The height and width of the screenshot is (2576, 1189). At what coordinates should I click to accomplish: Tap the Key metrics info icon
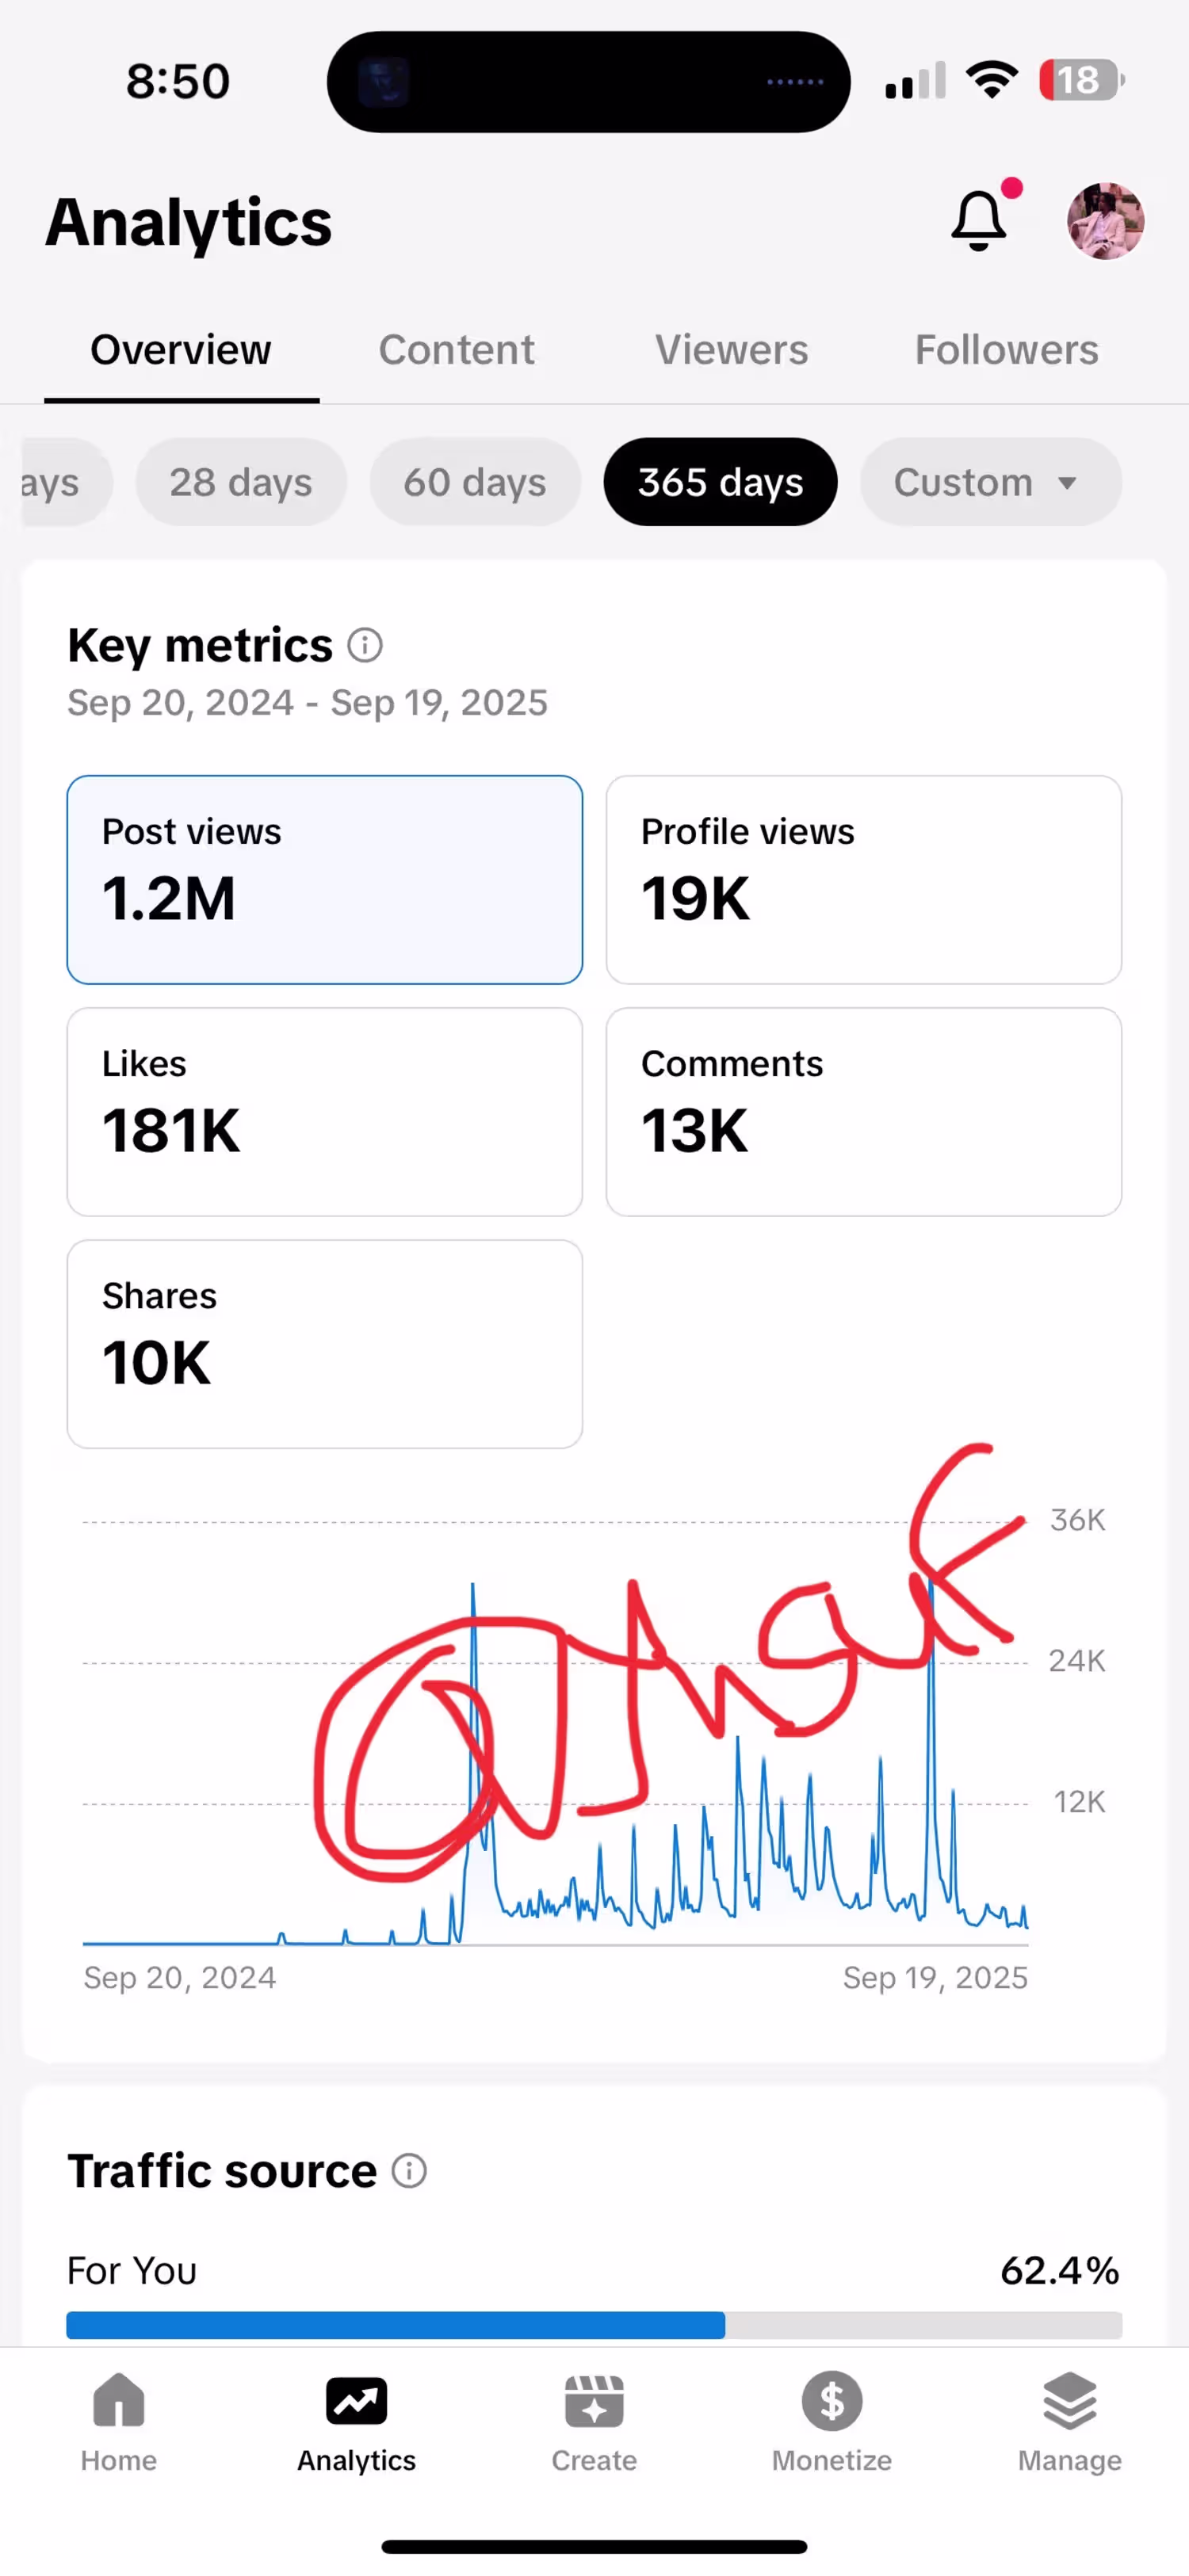pos(365,645)
